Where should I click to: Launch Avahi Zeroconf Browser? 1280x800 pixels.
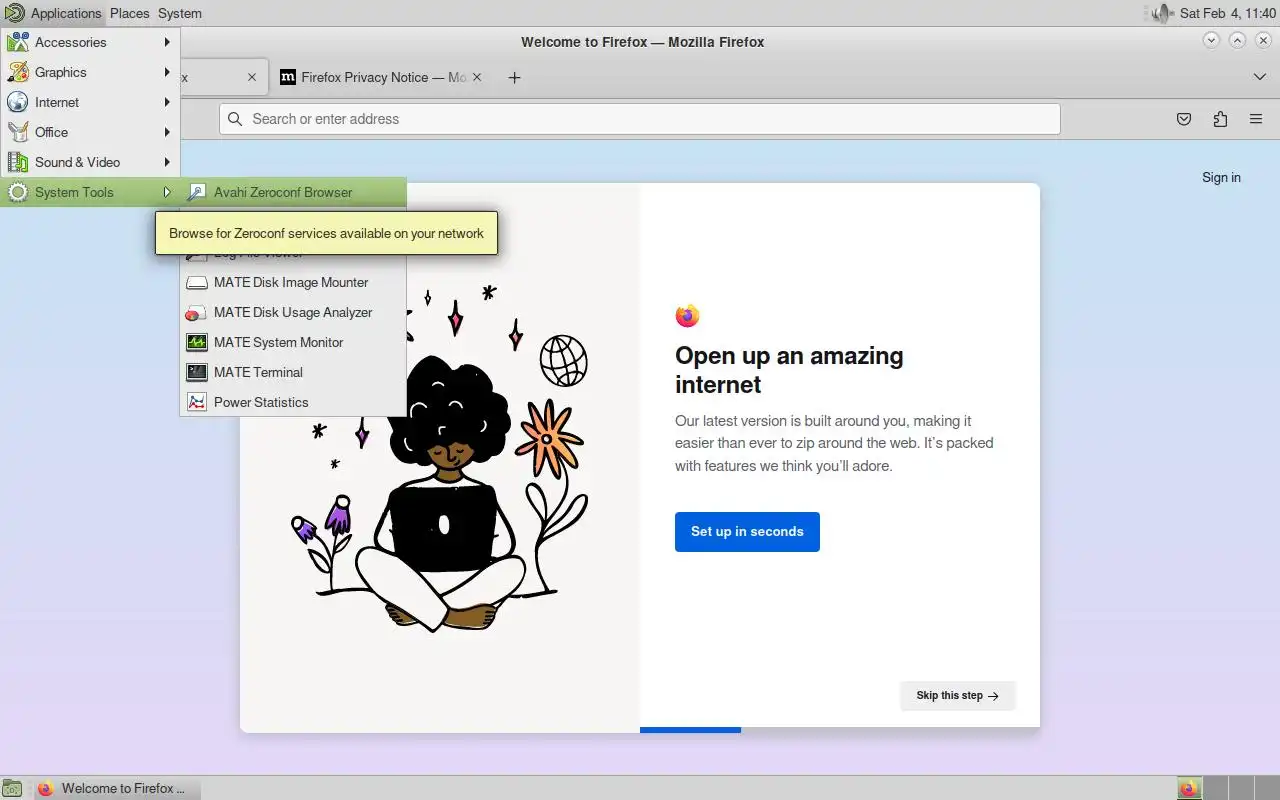[x=293, y=192]
